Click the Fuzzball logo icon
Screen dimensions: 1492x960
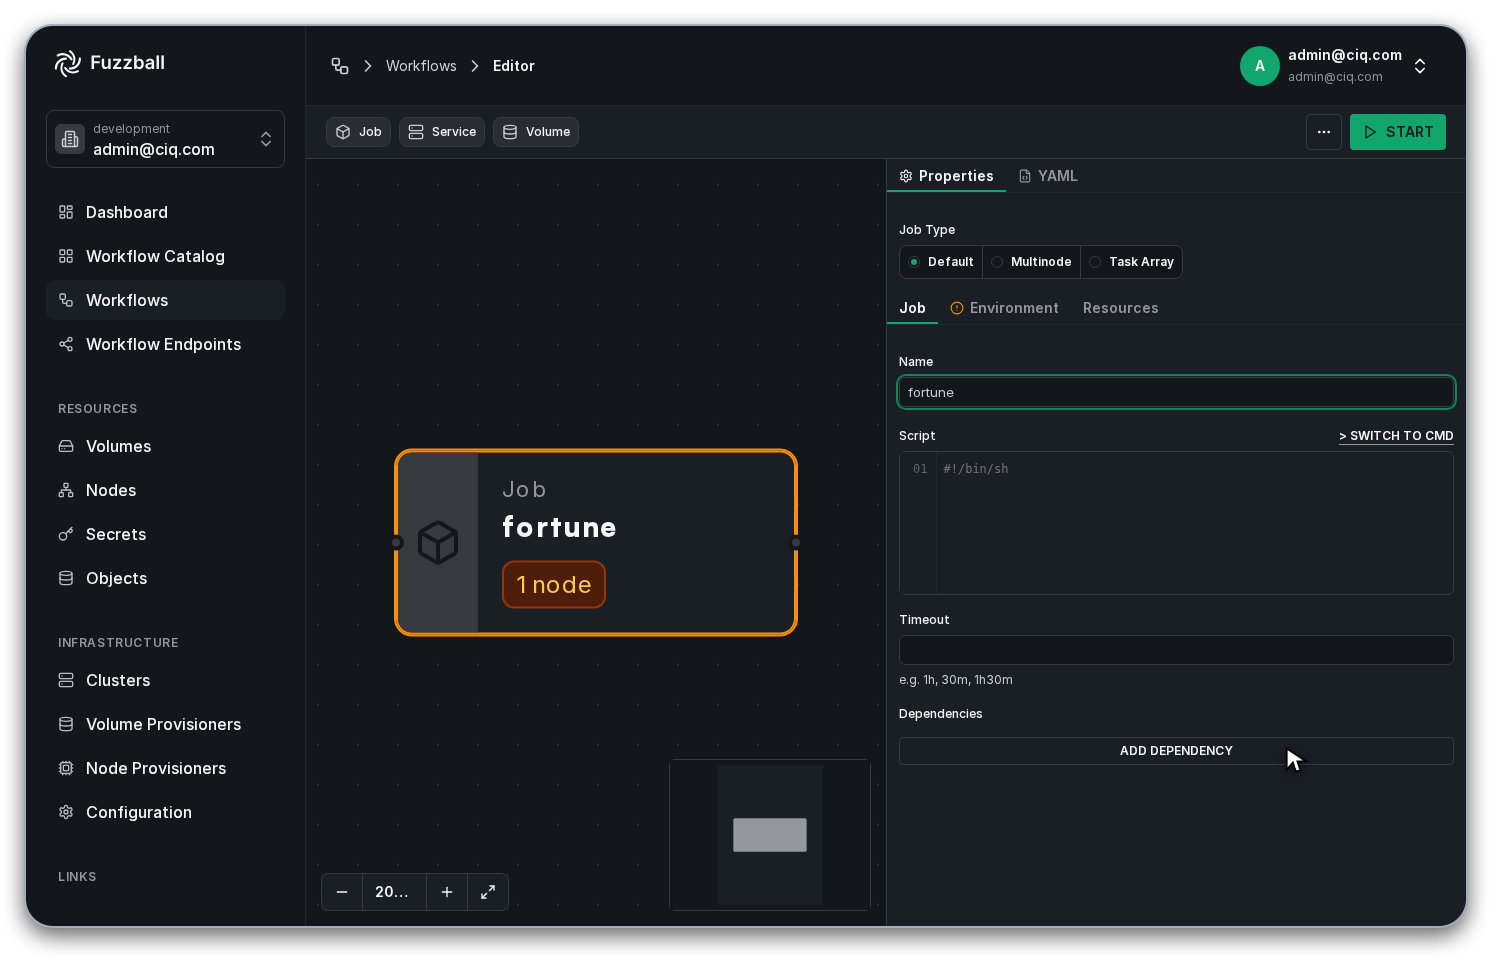(x=67, y=63)
